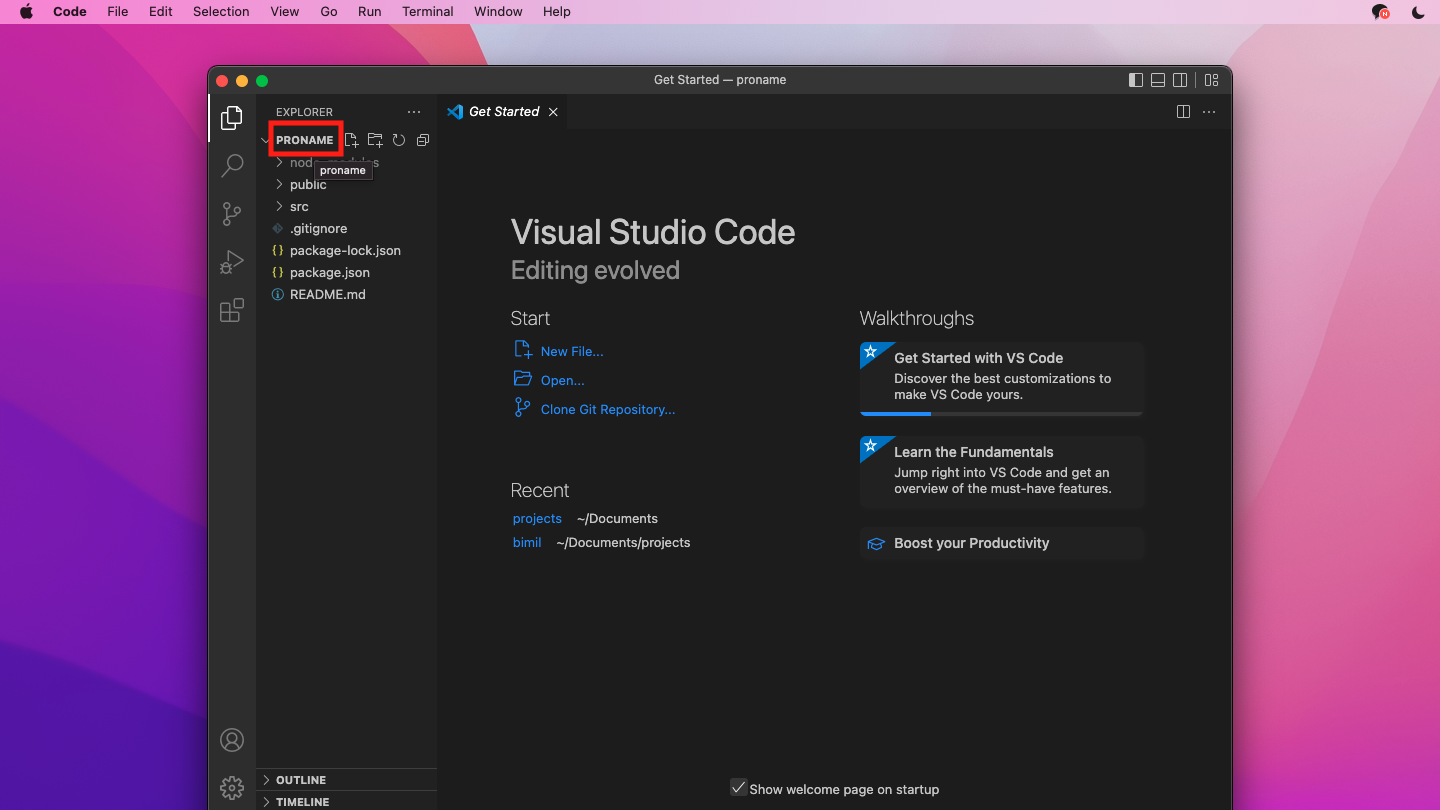Click the Do Not Disturb moon icon
Image resolution: width=1440 pixels, height=810 pixels.
tap(1418, 12)
